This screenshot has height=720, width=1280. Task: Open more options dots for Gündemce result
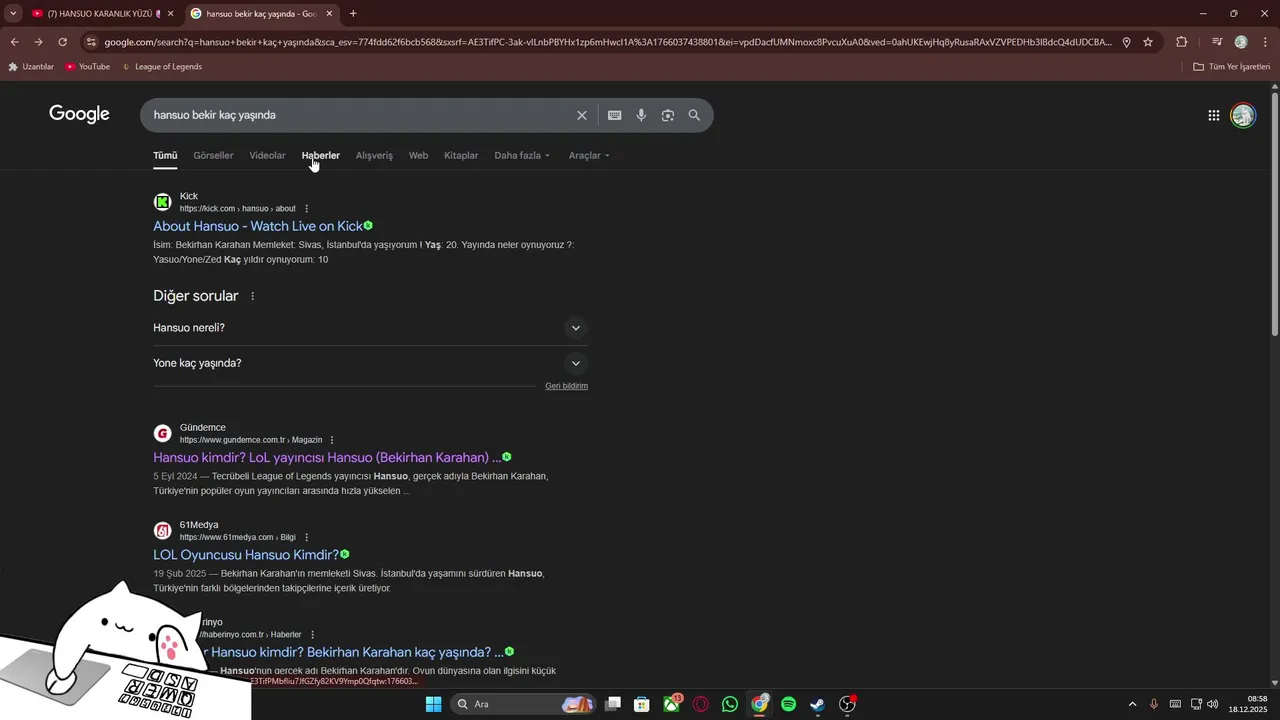pyautogui.click(x=332, y=440)
